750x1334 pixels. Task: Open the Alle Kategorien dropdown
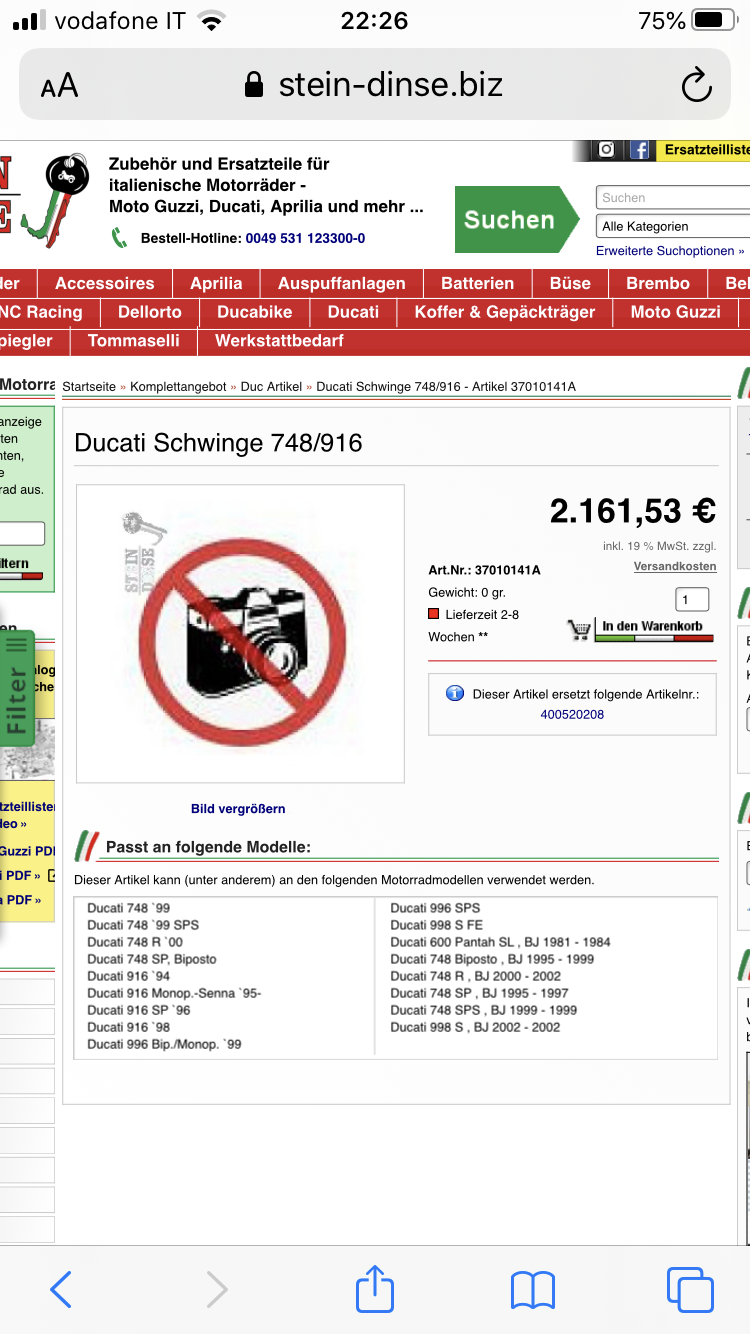[x=673, y=226]
